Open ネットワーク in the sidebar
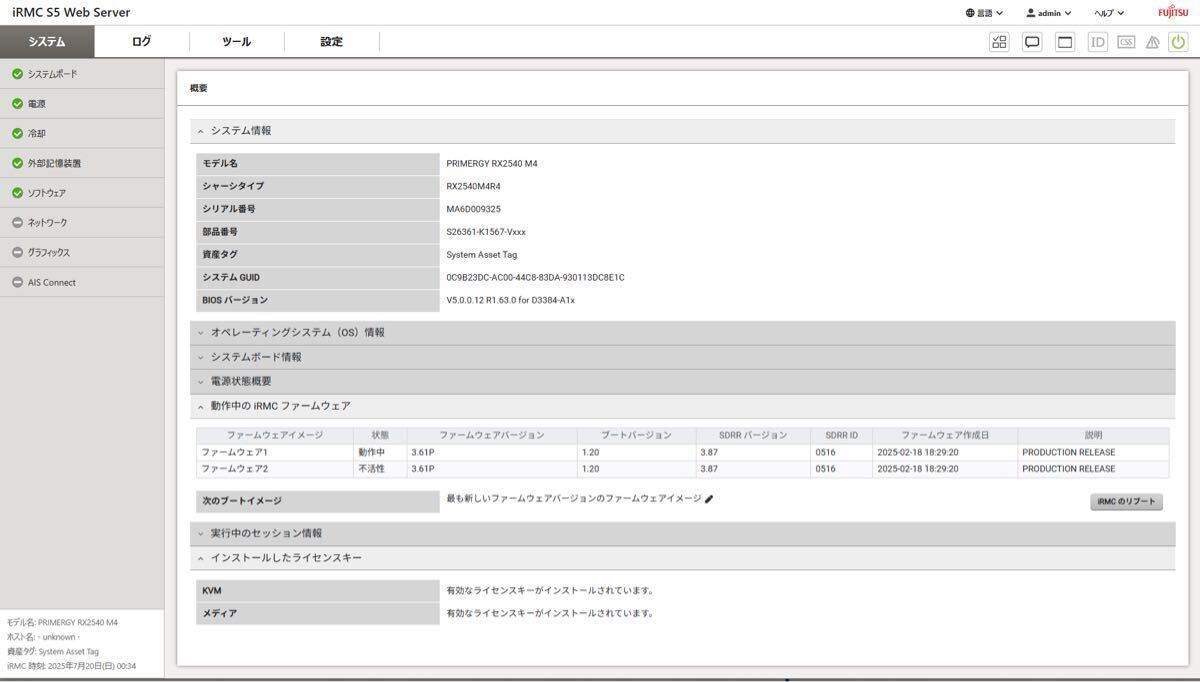 coord(82,223)
